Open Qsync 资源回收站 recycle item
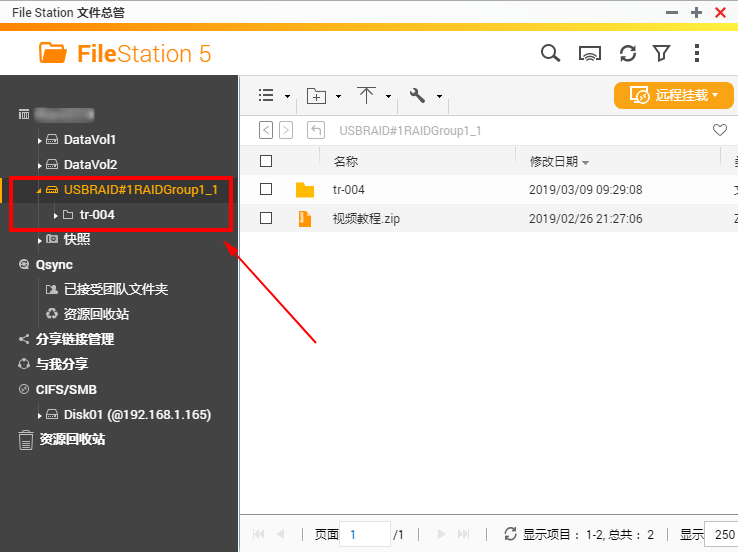The width and height of the screenshot is (738, 552). tap(96, 314)
